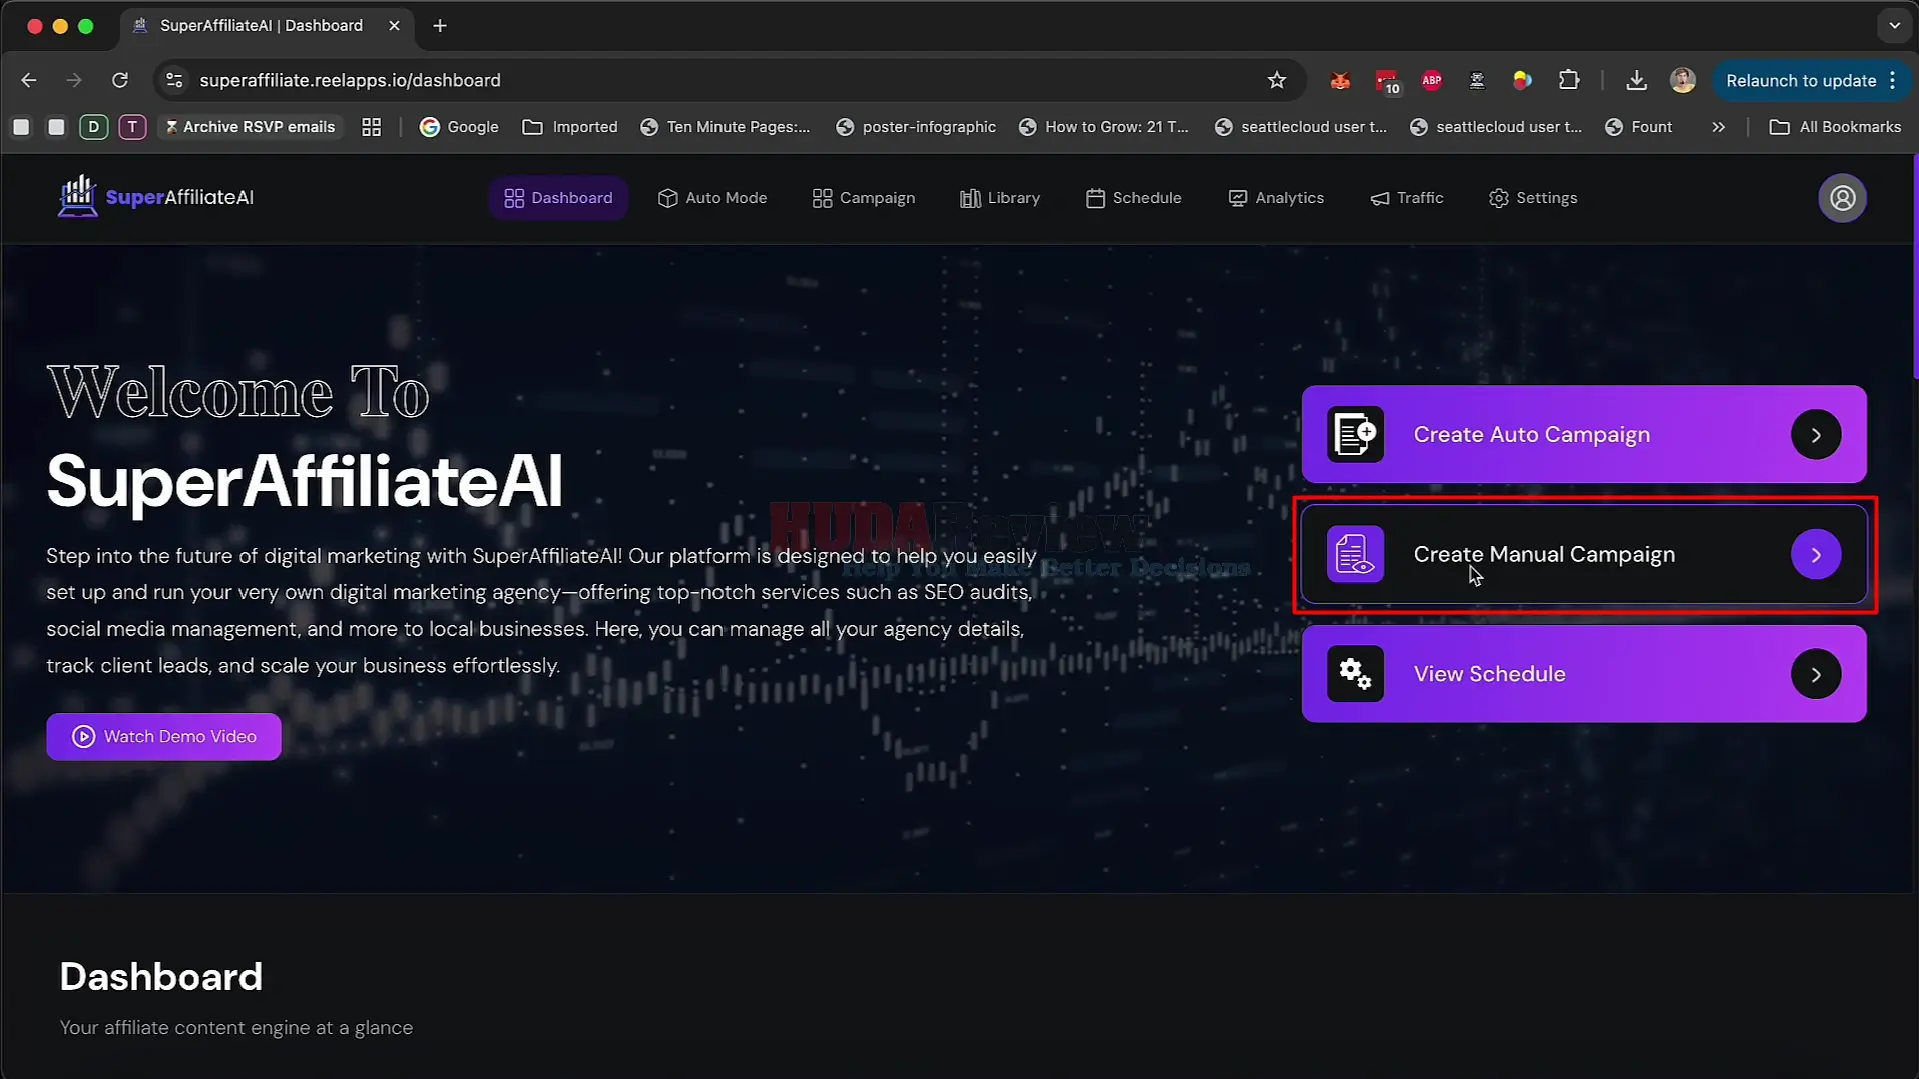
Task: Open the red extension with 10 badge
Action: (1387, 81)
